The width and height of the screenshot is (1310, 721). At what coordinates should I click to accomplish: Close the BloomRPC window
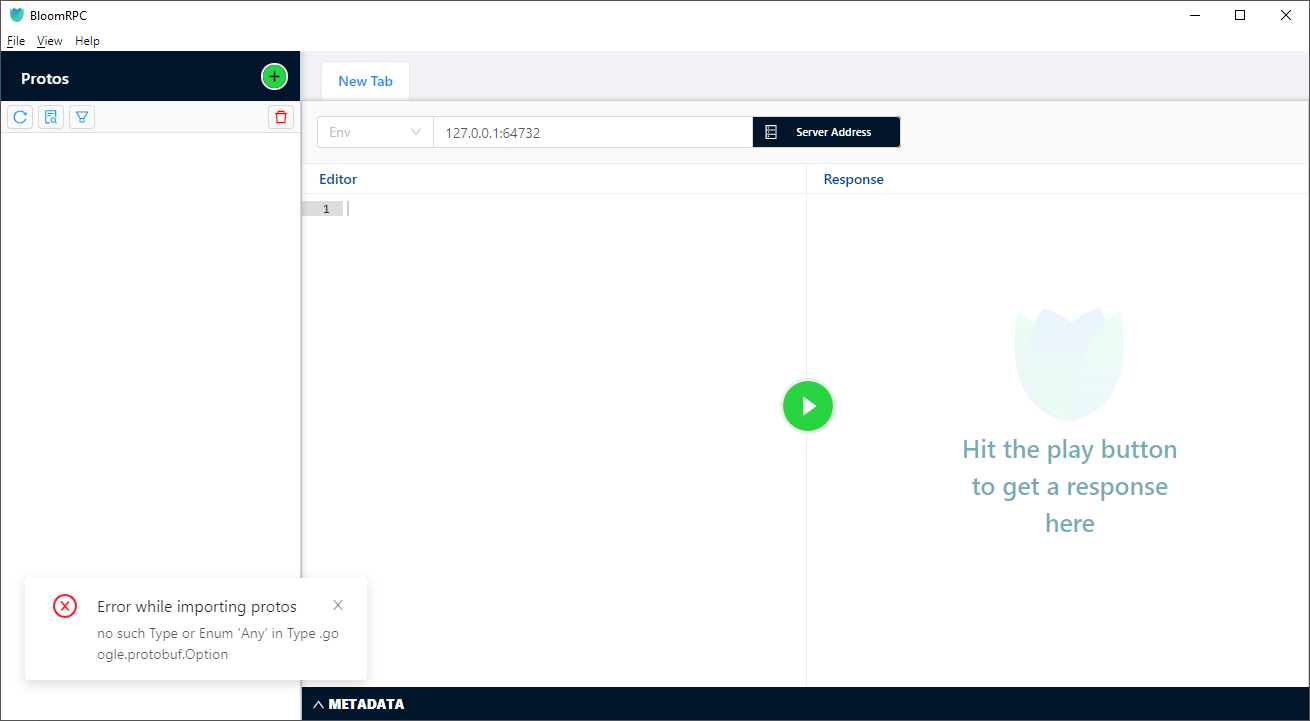tap(1286, 15)
